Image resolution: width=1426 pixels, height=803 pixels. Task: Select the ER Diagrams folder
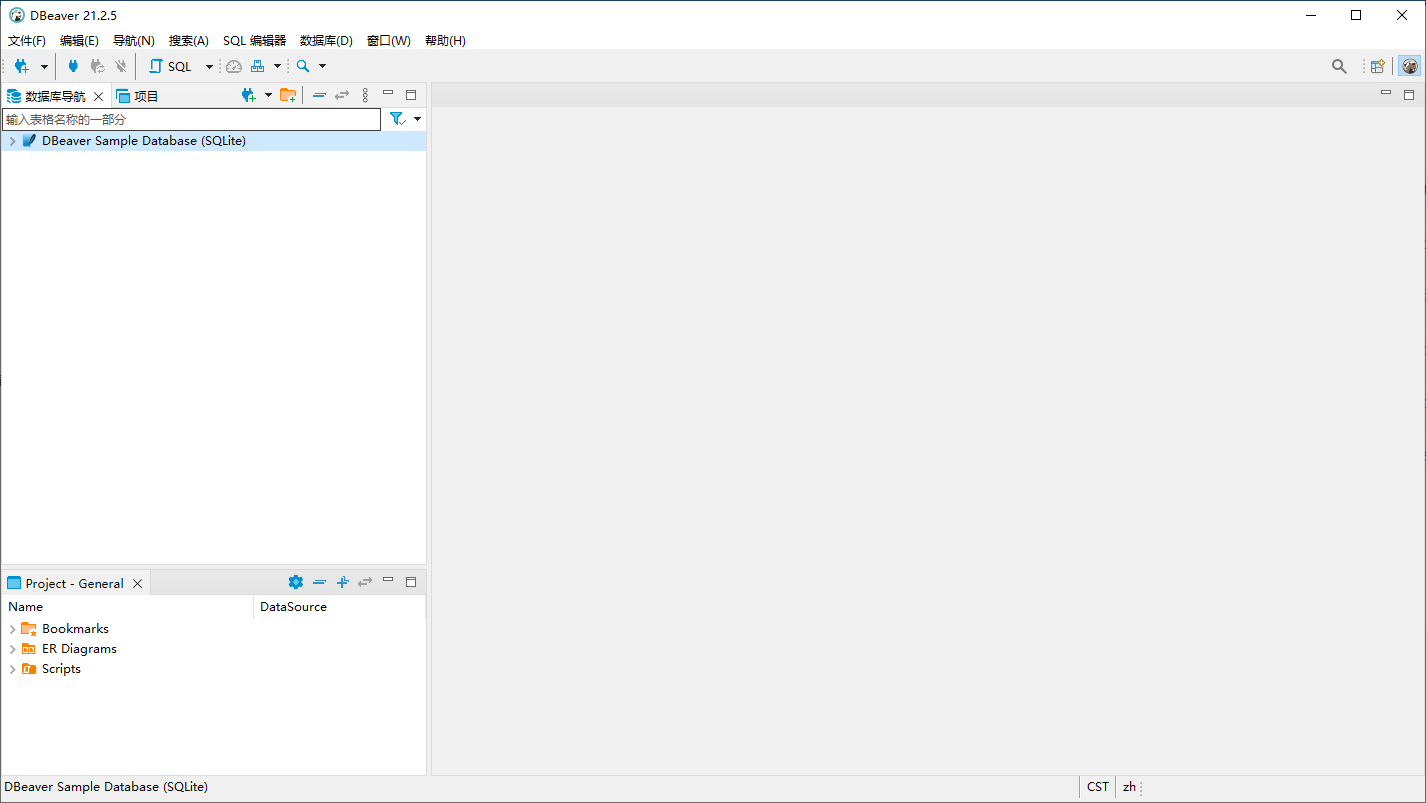click(x=79, y=649)
